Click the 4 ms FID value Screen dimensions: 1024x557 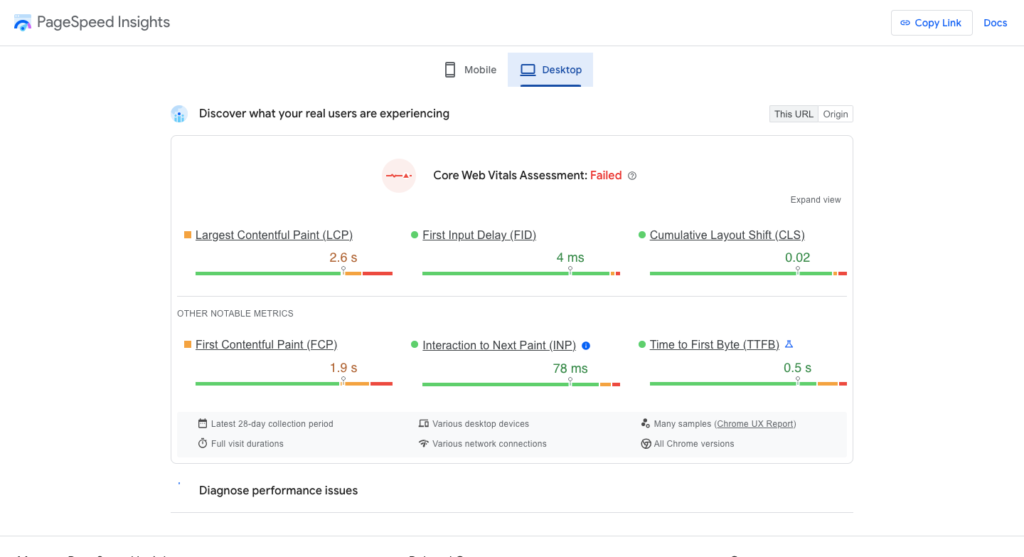[x=570, y=257]
